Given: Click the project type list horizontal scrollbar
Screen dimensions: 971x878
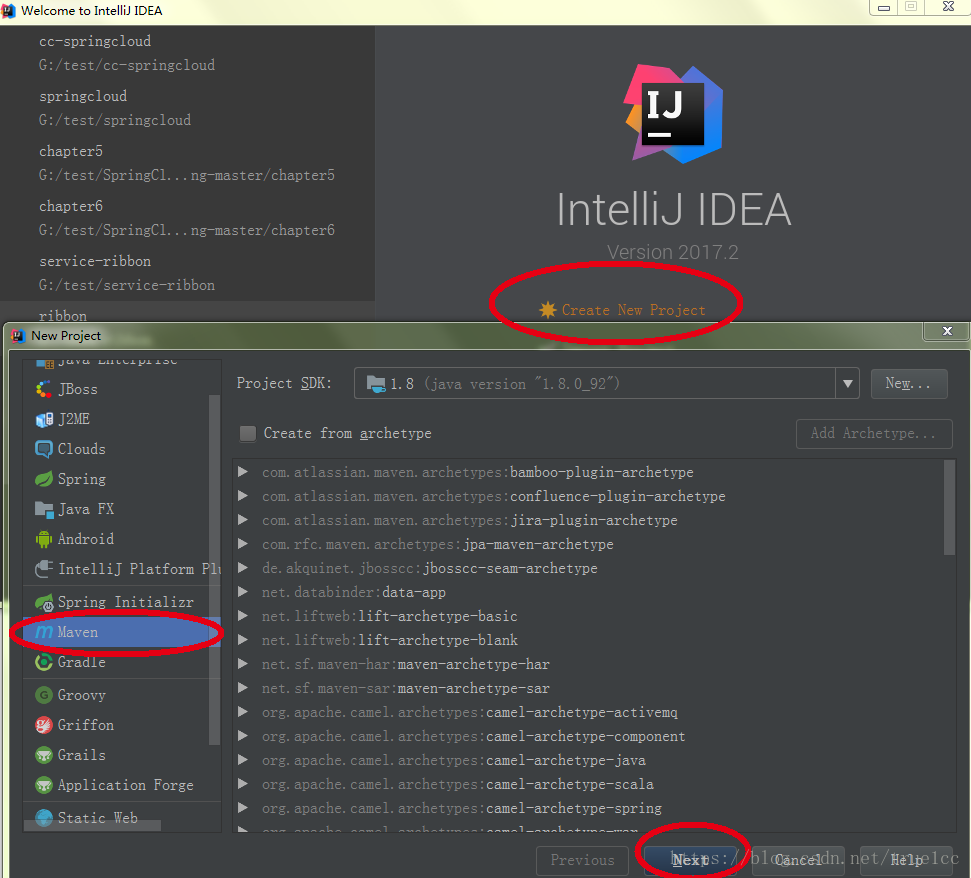Looking at the screenshot, I should 92,825.
